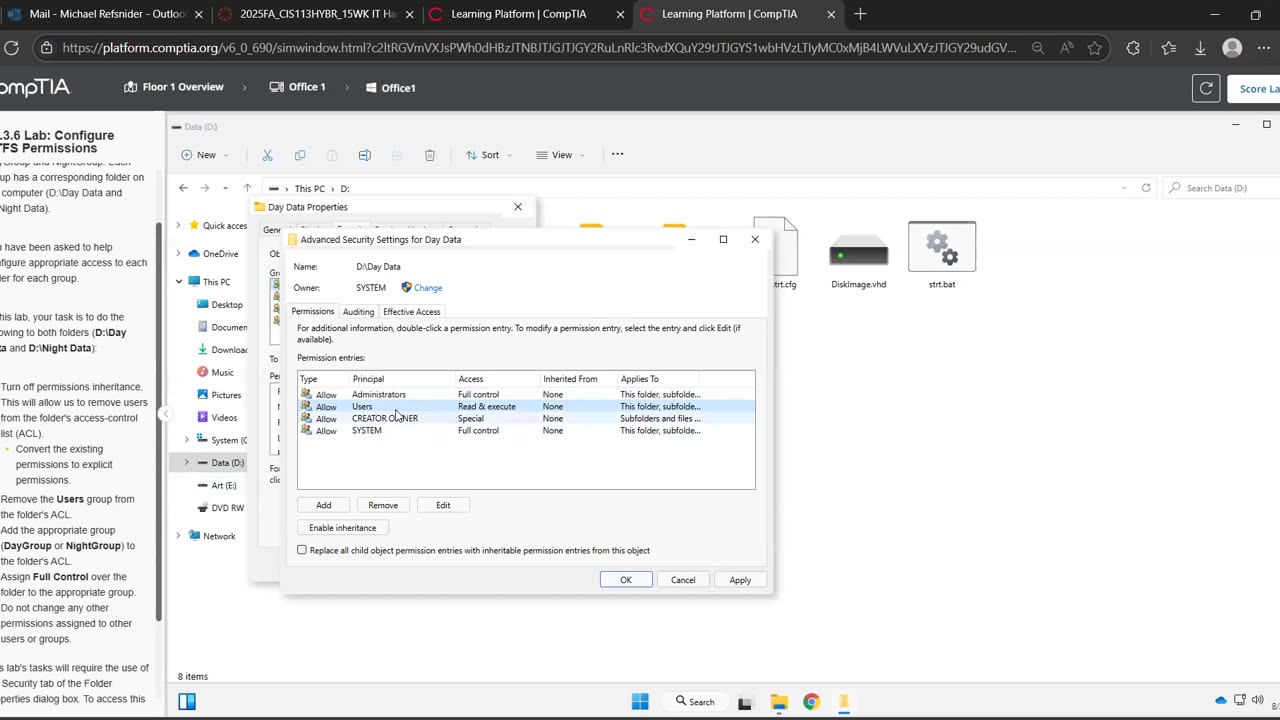Click the Change owner link
Screen dimensions: 1280x720
point(428,288)
